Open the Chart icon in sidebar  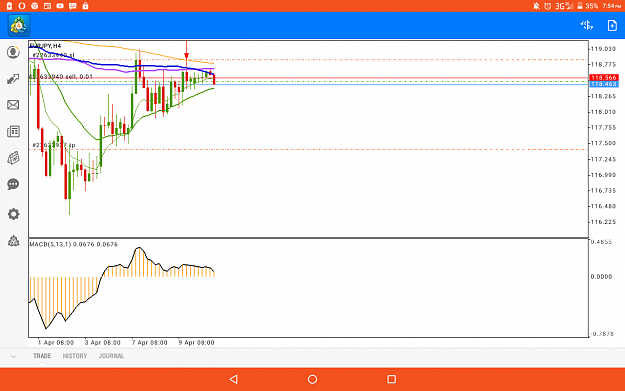(13, 79)
